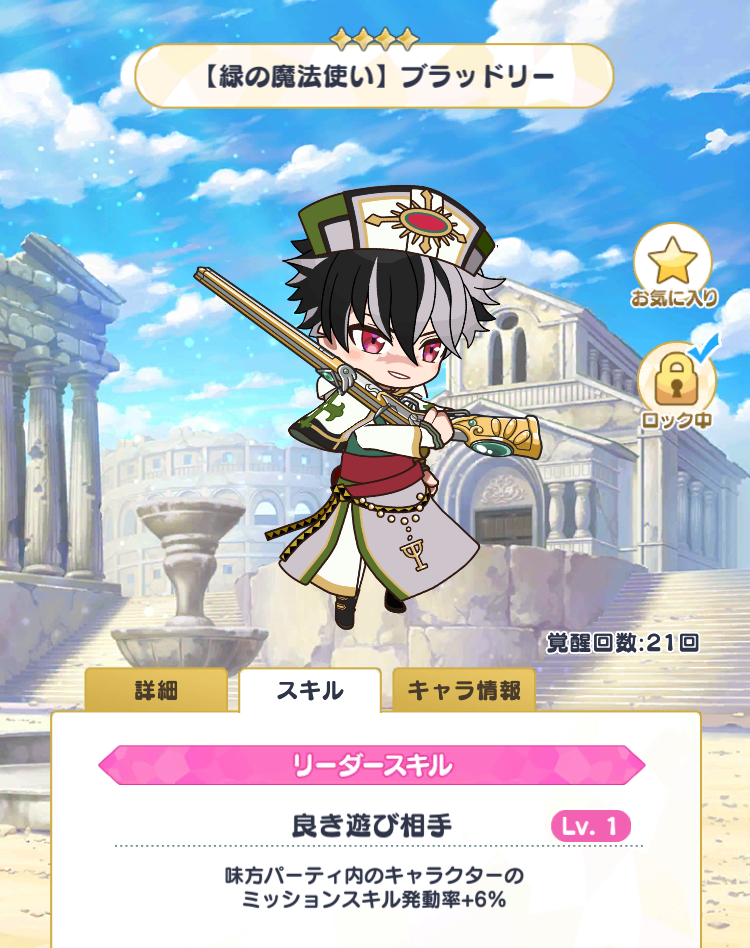
Task: Click the skill description text ミッションスキル発動率+6%
Action: click(373, 900)
